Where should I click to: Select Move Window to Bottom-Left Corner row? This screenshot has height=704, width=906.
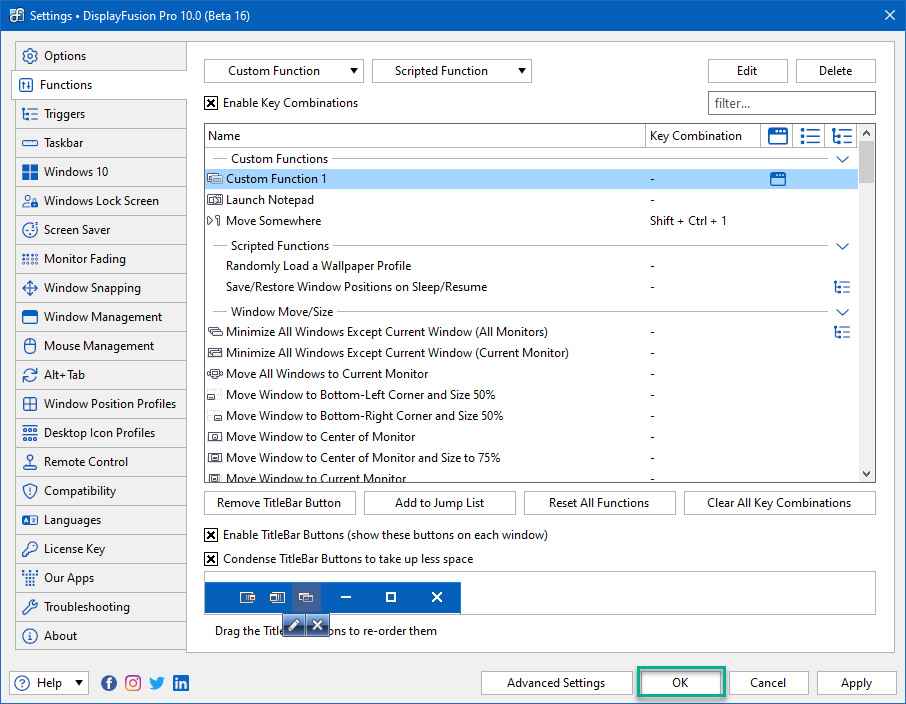(531, 395)
